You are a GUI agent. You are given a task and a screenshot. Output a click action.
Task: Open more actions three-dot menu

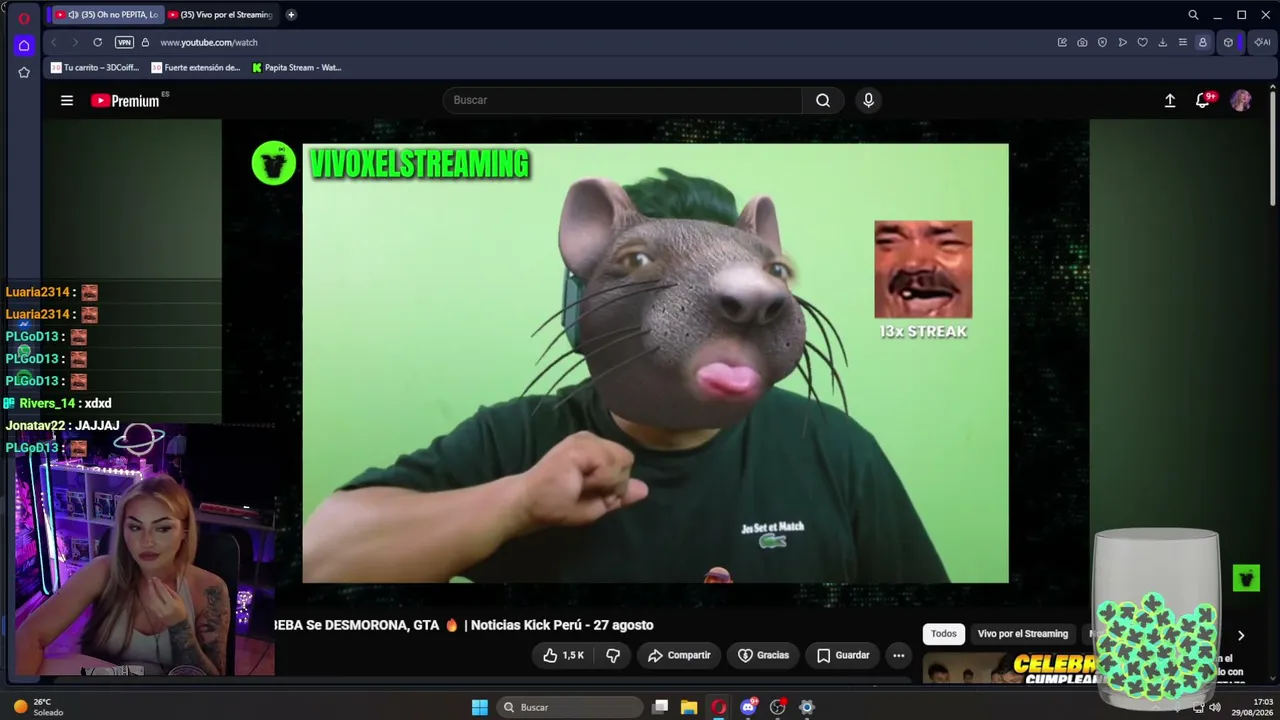point(898,655)
